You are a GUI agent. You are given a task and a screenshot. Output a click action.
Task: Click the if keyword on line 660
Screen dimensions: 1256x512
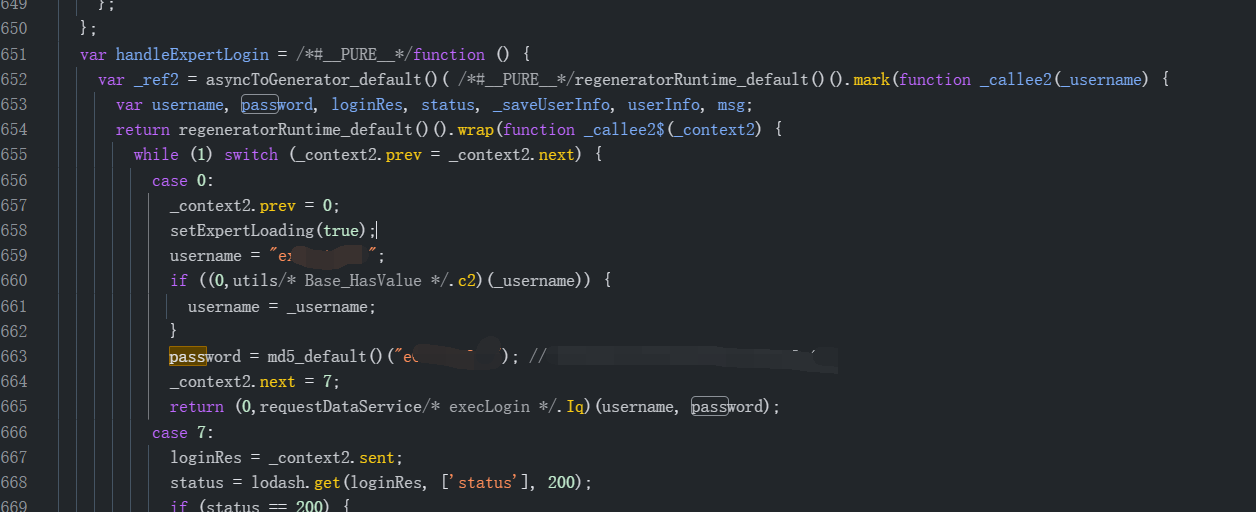[179, 281]
